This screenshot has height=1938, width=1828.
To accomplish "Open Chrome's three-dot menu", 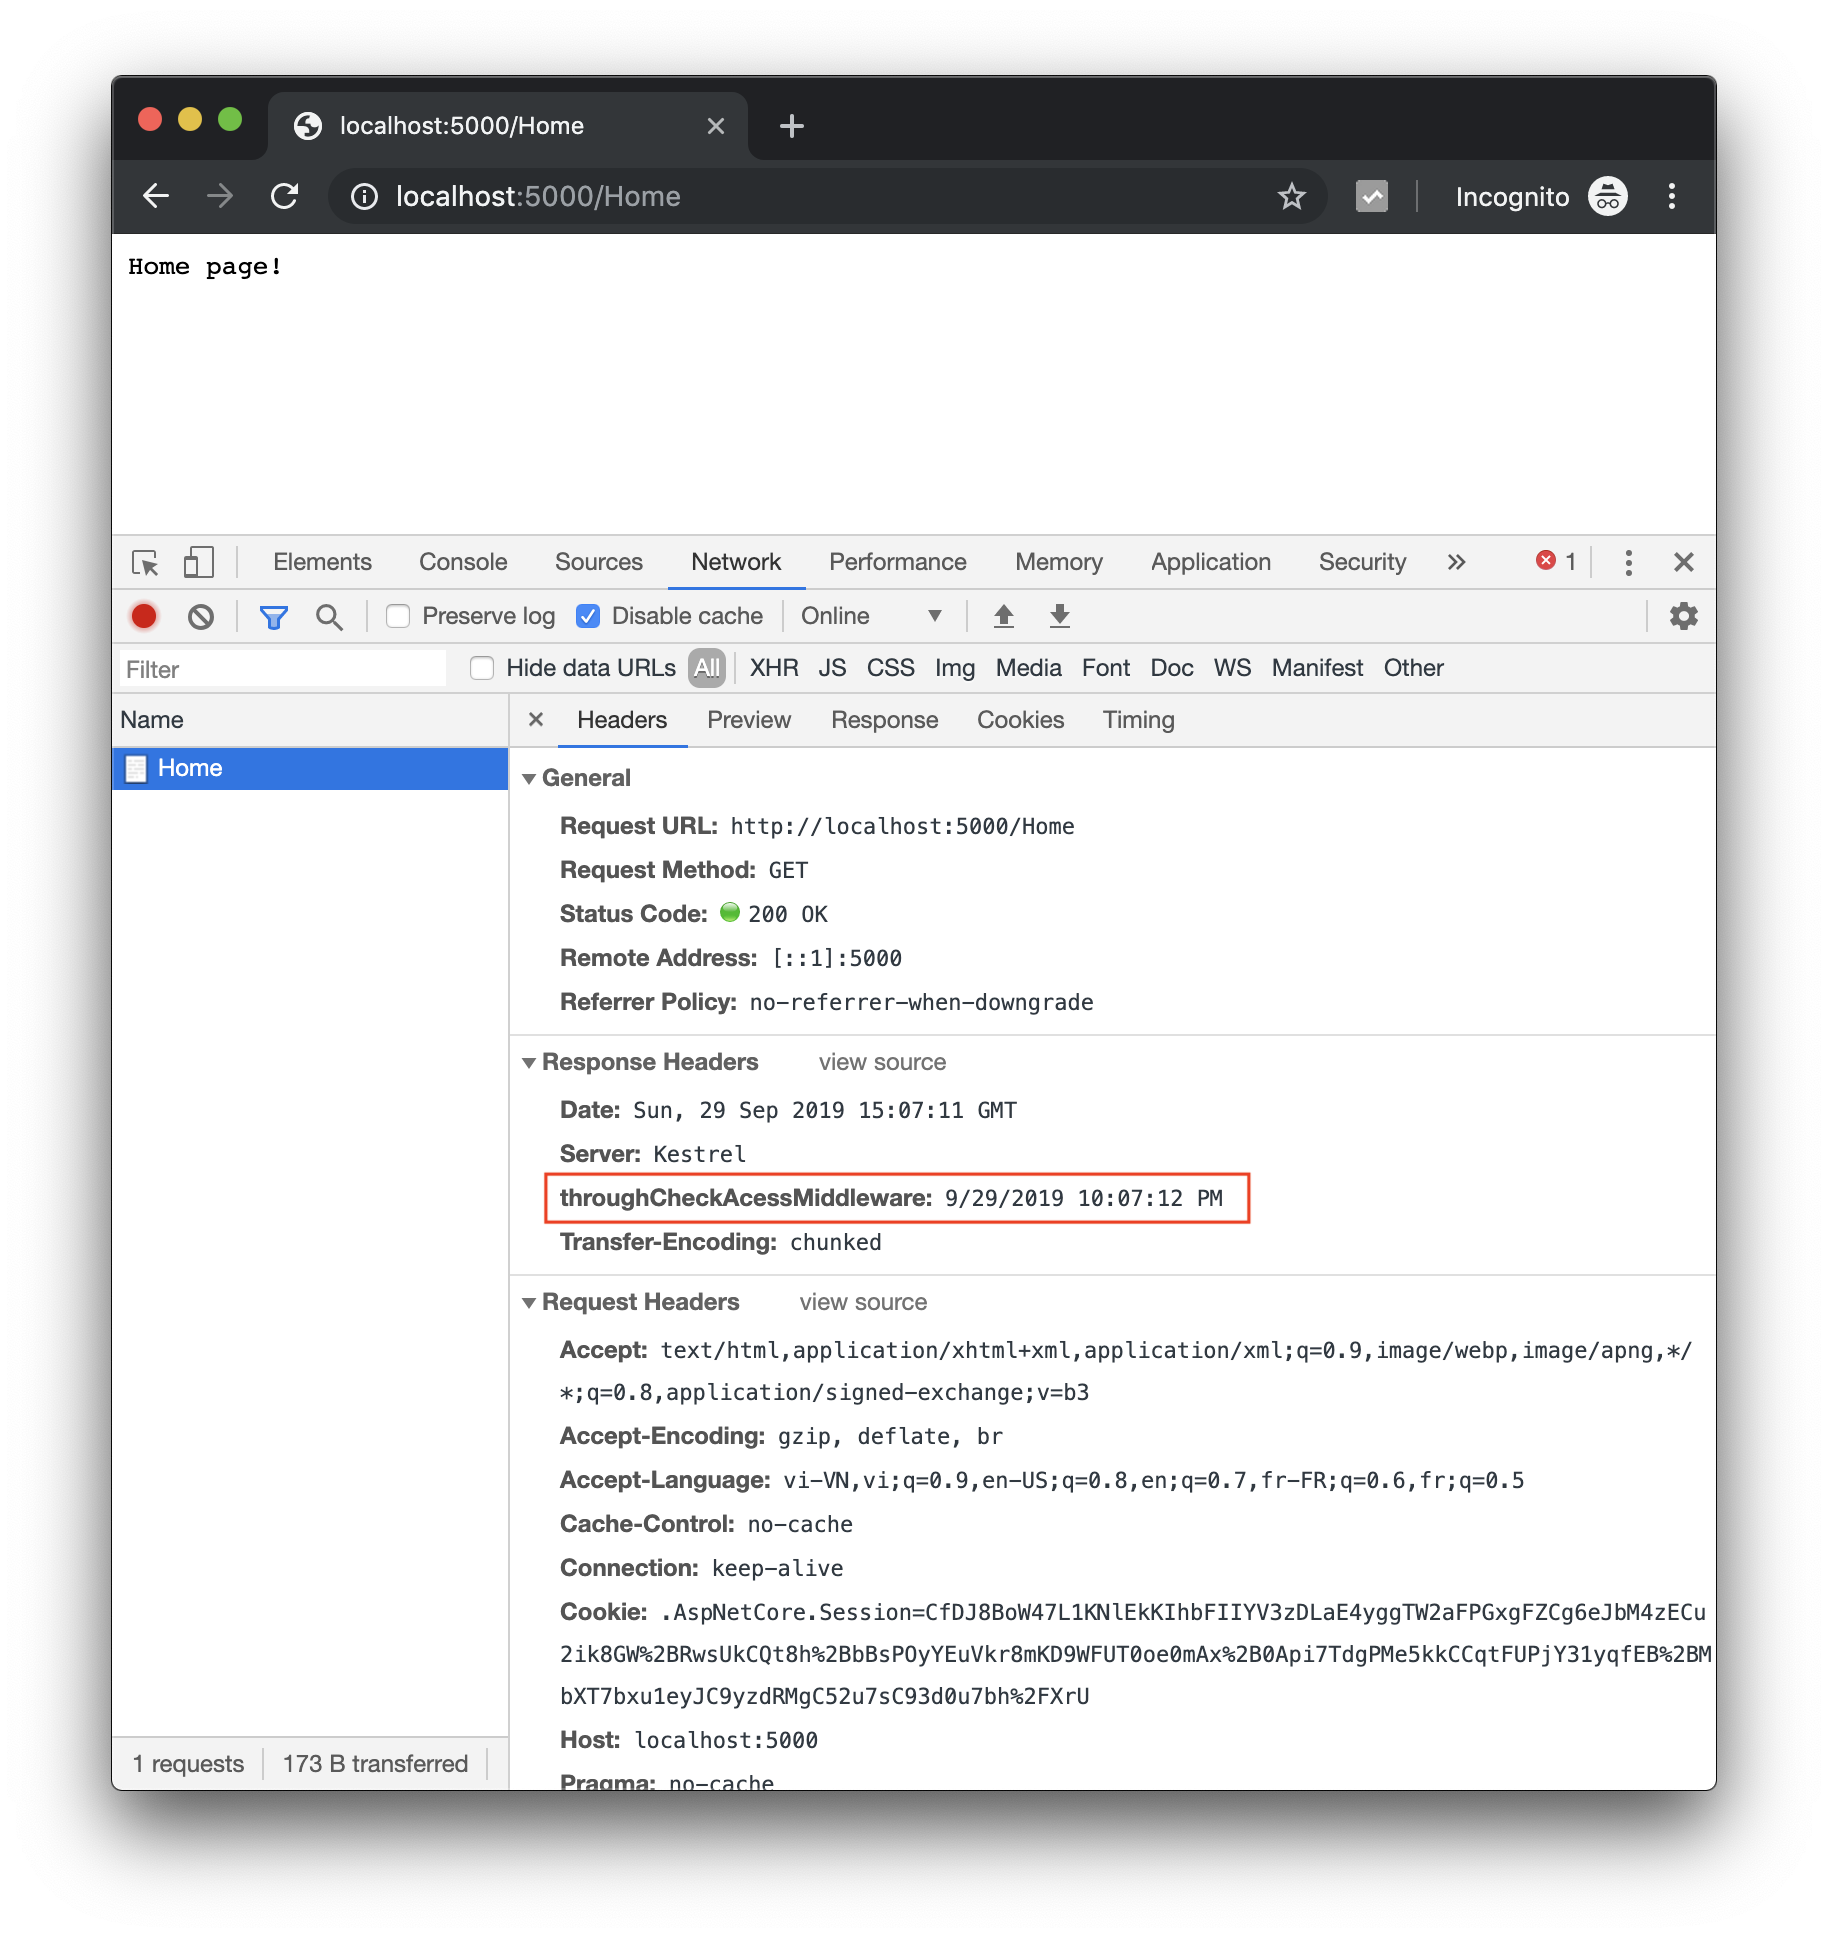I will click(x=1671, y=197).
